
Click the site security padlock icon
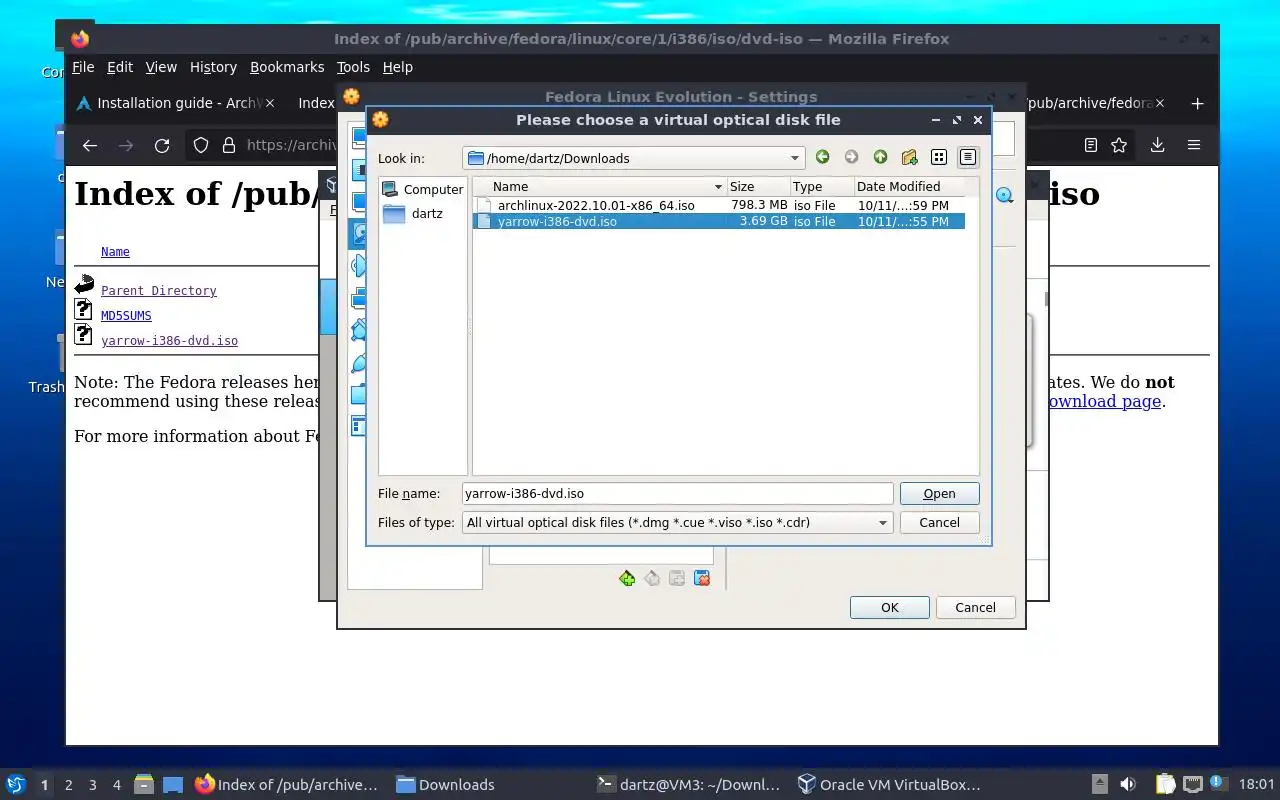pyautogui.click(x=228, y=145)
